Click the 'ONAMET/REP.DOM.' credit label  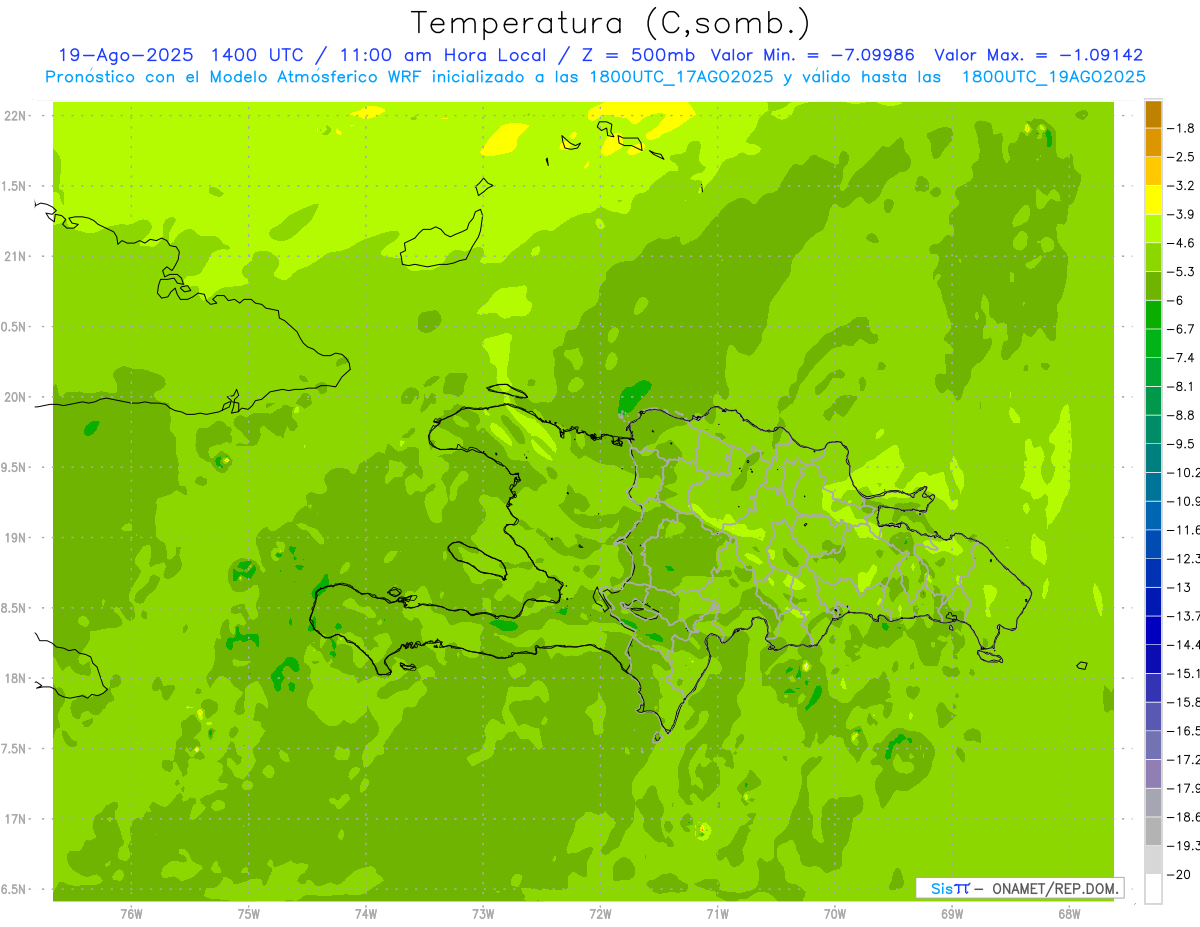[1054, 888]
